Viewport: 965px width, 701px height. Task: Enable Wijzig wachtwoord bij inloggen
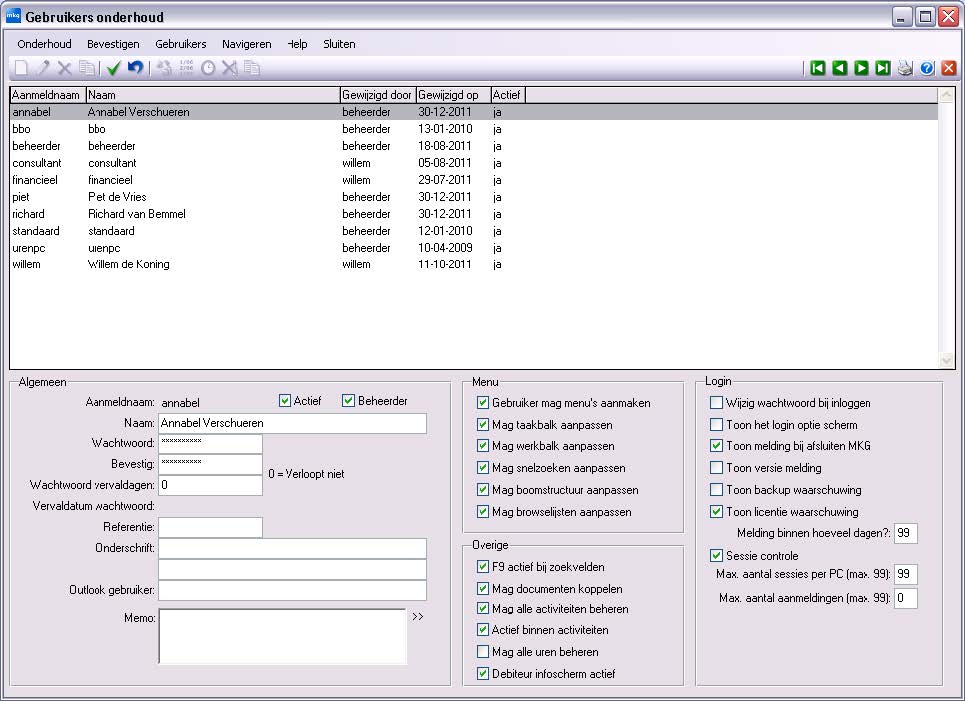(x=716, y=403)
